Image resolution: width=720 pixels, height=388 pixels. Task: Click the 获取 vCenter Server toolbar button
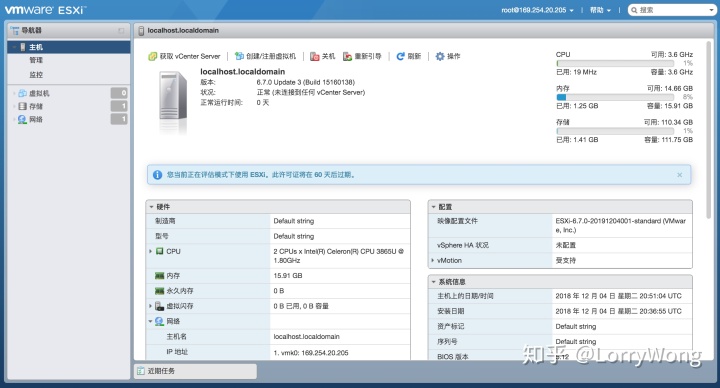click(x=184, y=56)
